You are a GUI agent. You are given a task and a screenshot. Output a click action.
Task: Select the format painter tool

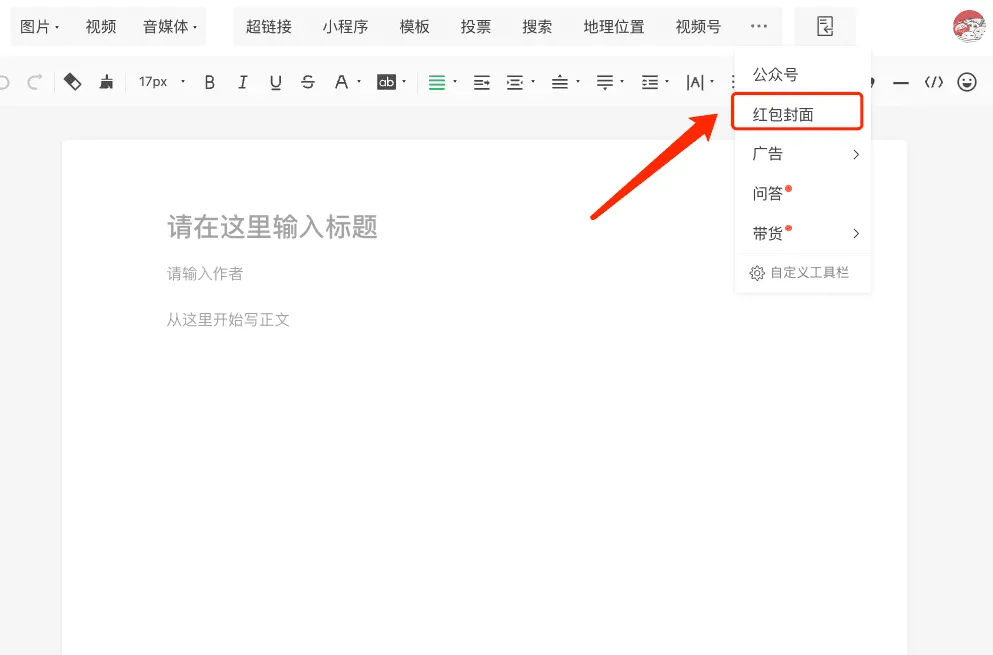105,82
